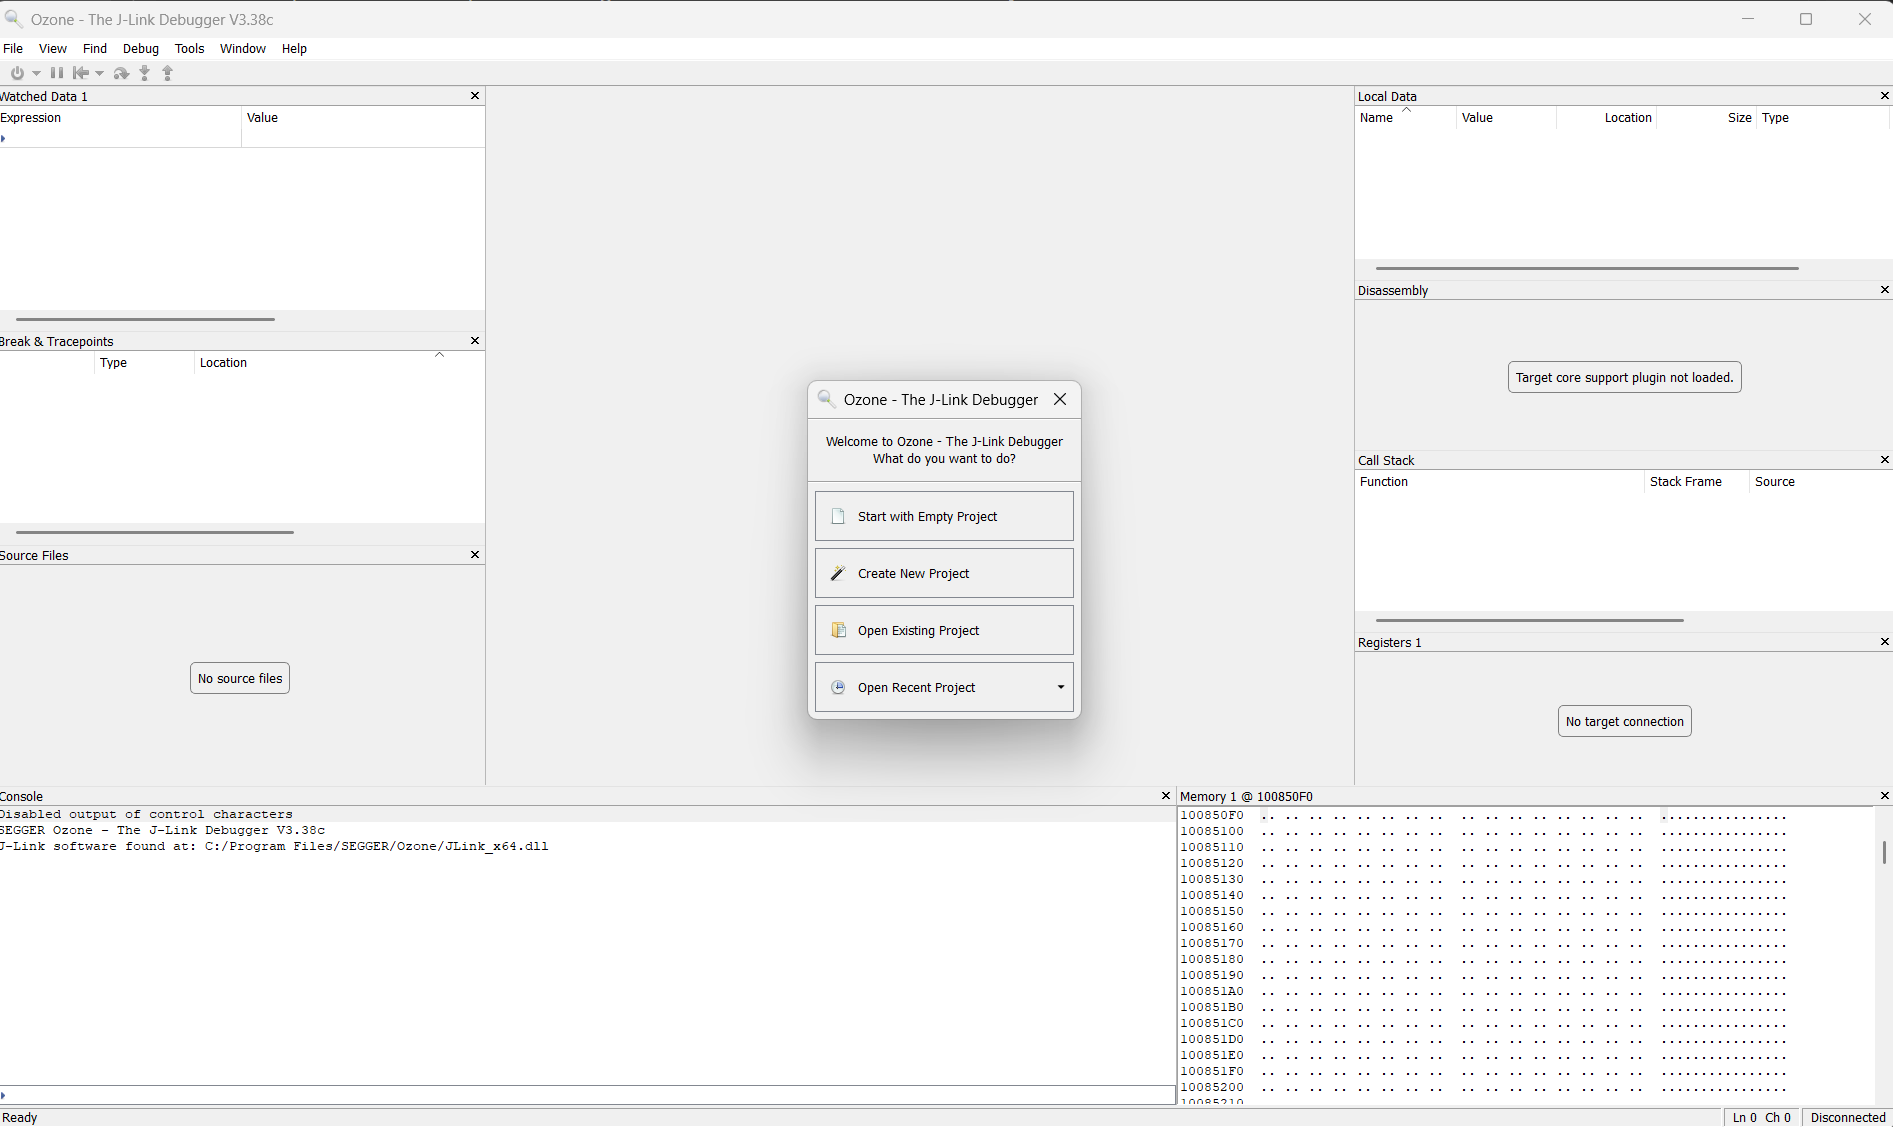Click the reset program toolbar icon
1893x1127 pixels.
pyautogui.click(x=81, y=73)
